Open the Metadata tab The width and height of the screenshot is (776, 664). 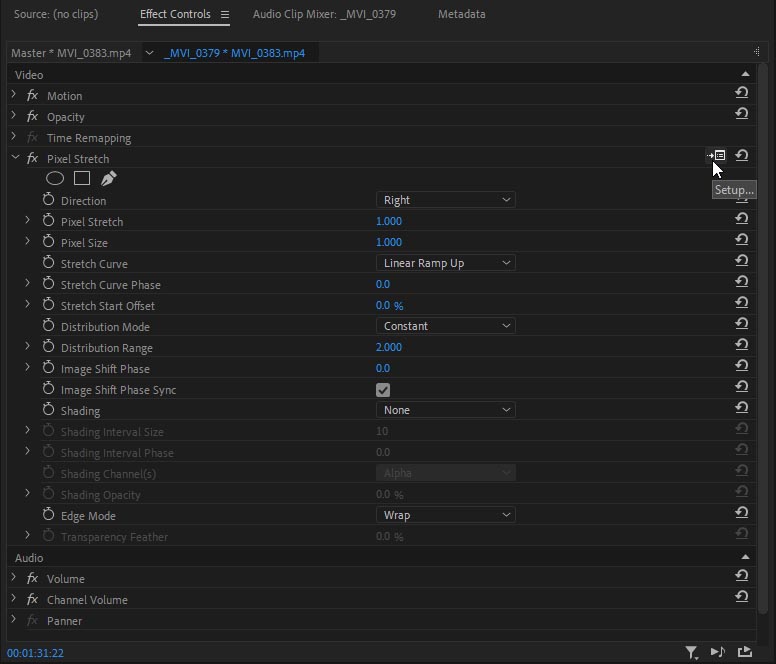461,14
